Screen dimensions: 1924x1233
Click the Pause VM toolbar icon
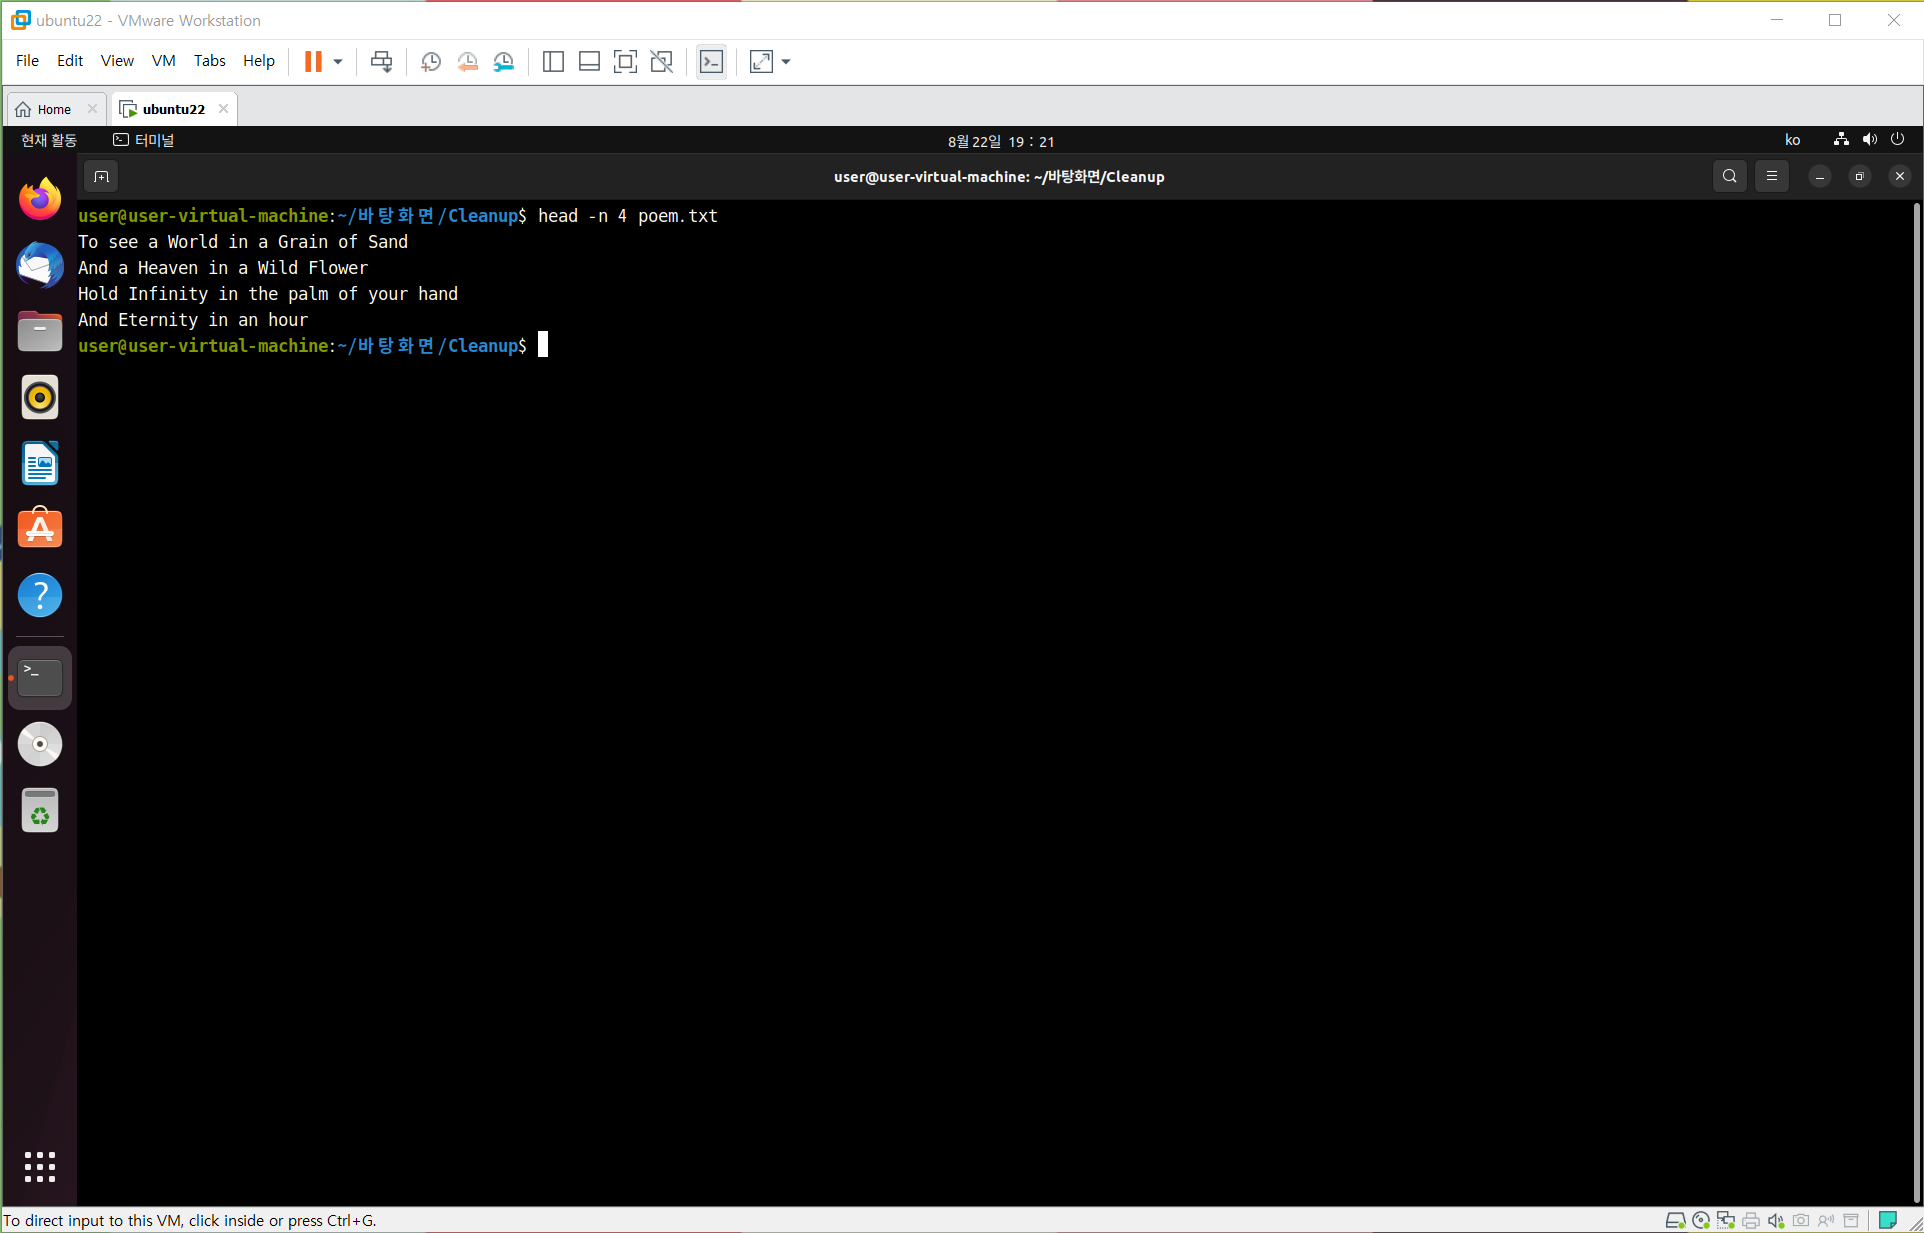point(313,62)
